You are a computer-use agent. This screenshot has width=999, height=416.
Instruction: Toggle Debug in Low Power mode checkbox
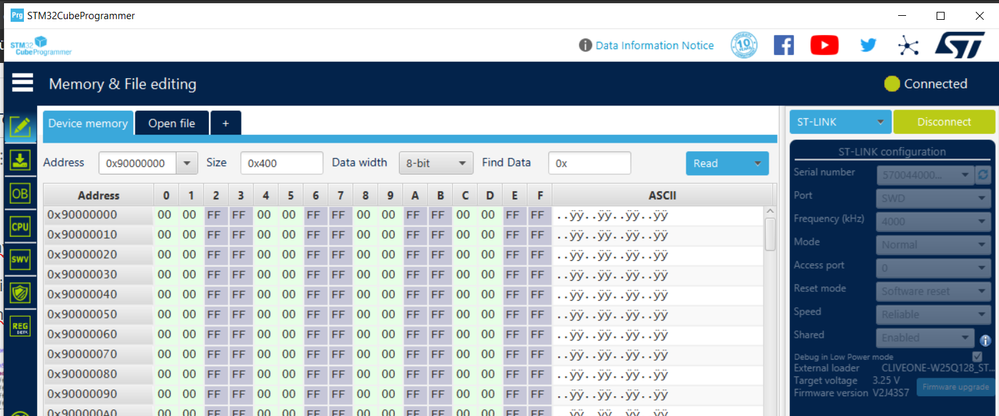tap(977, 356)
